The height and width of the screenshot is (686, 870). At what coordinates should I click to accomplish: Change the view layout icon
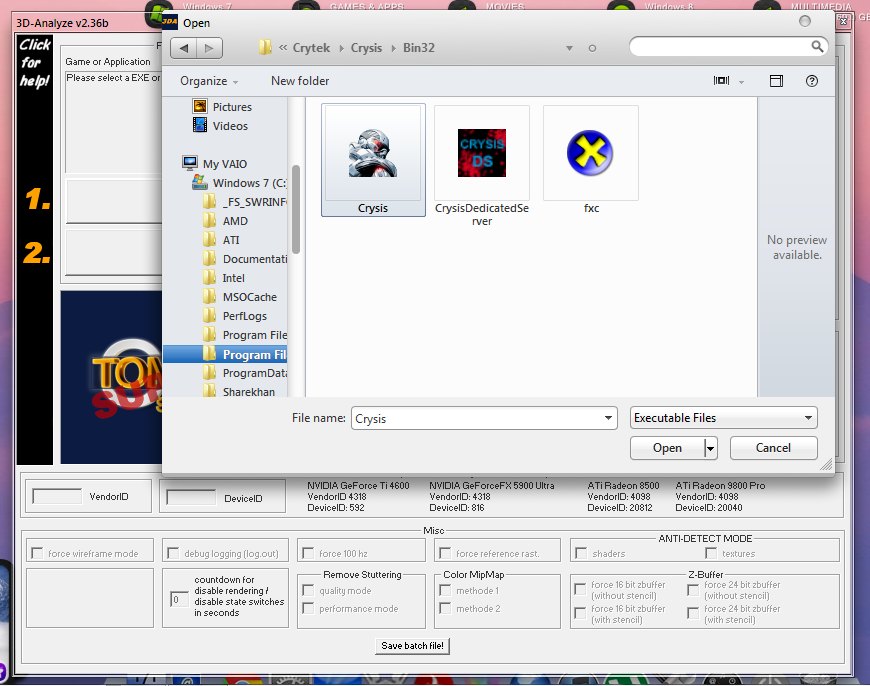[x=721, y=81]
